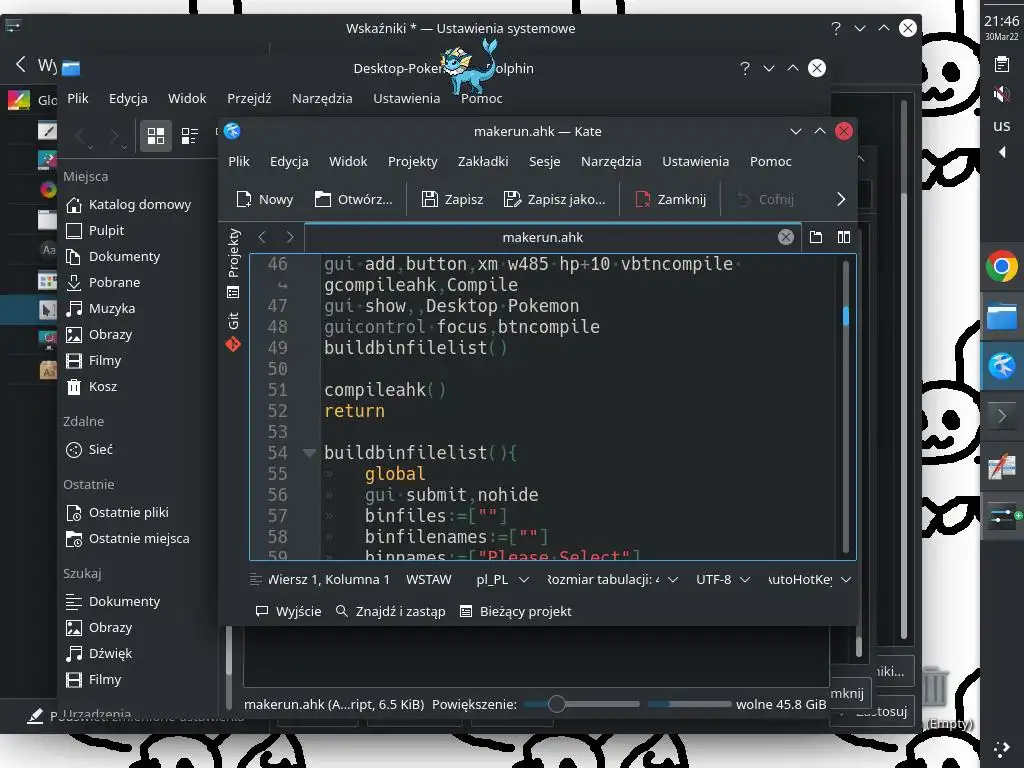Switch Dolphin to icons view mode
1024x768 pixels.
pyautogui.click(x=155, y=136)
